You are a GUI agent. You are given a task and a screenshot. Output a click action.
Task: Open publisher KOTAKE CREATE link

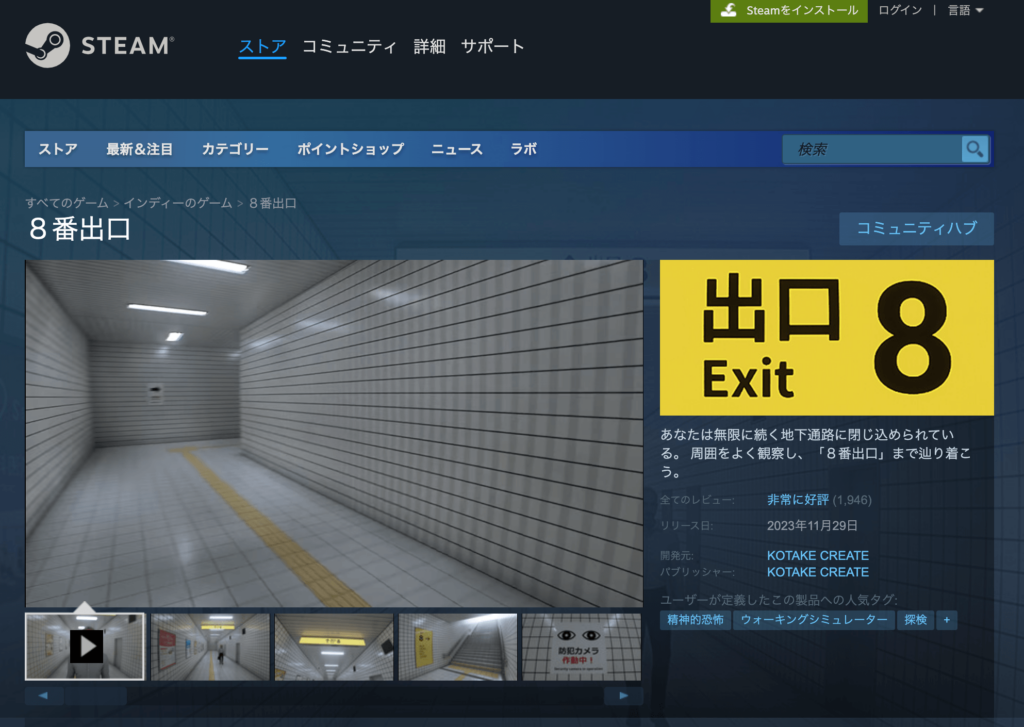(818, 572)
